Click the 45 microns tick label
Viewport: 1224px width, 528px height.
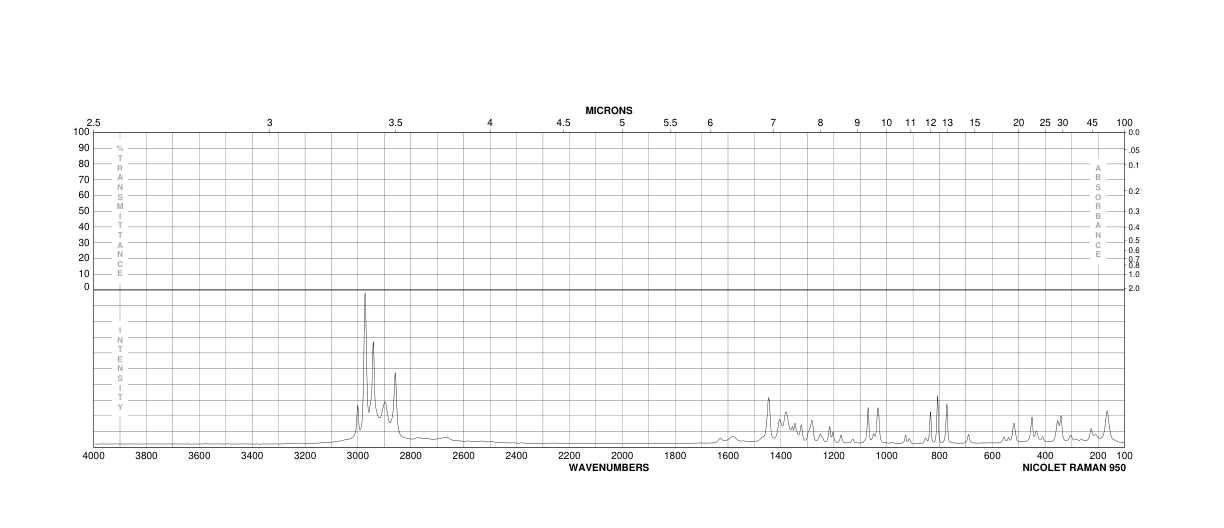point(1092,122)
